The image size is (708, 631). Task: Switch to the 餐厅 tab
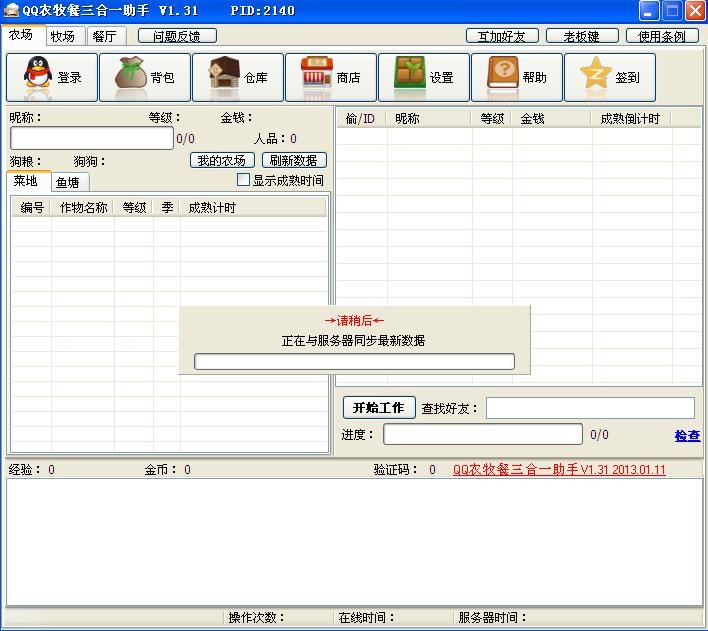tap(104, 36)
